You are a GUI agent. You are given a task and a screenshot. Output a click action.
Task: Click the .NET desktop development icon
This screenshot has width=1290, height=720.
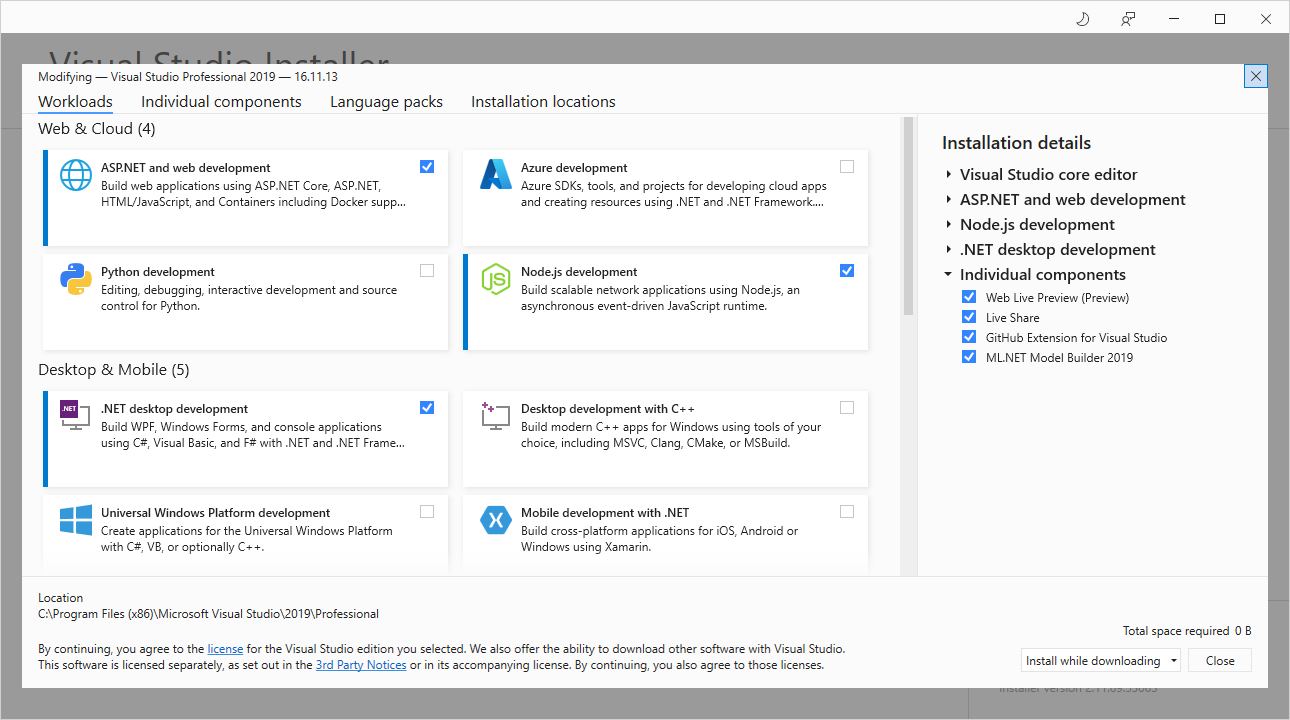click(x=74, y=415)
